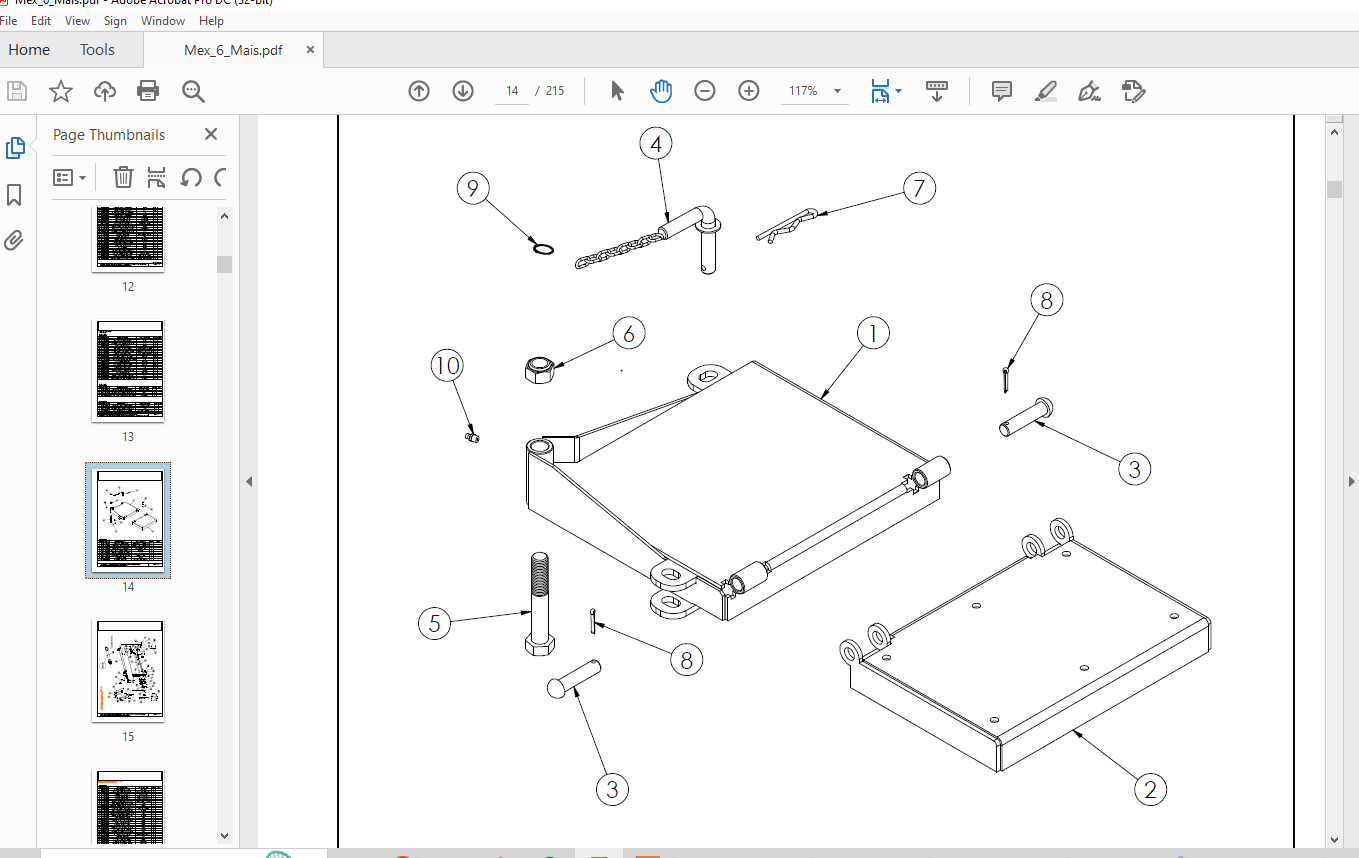Zoom out with minus icon
The height and width of the screenshot is (858, 1359).
click(x=705, y=91)
